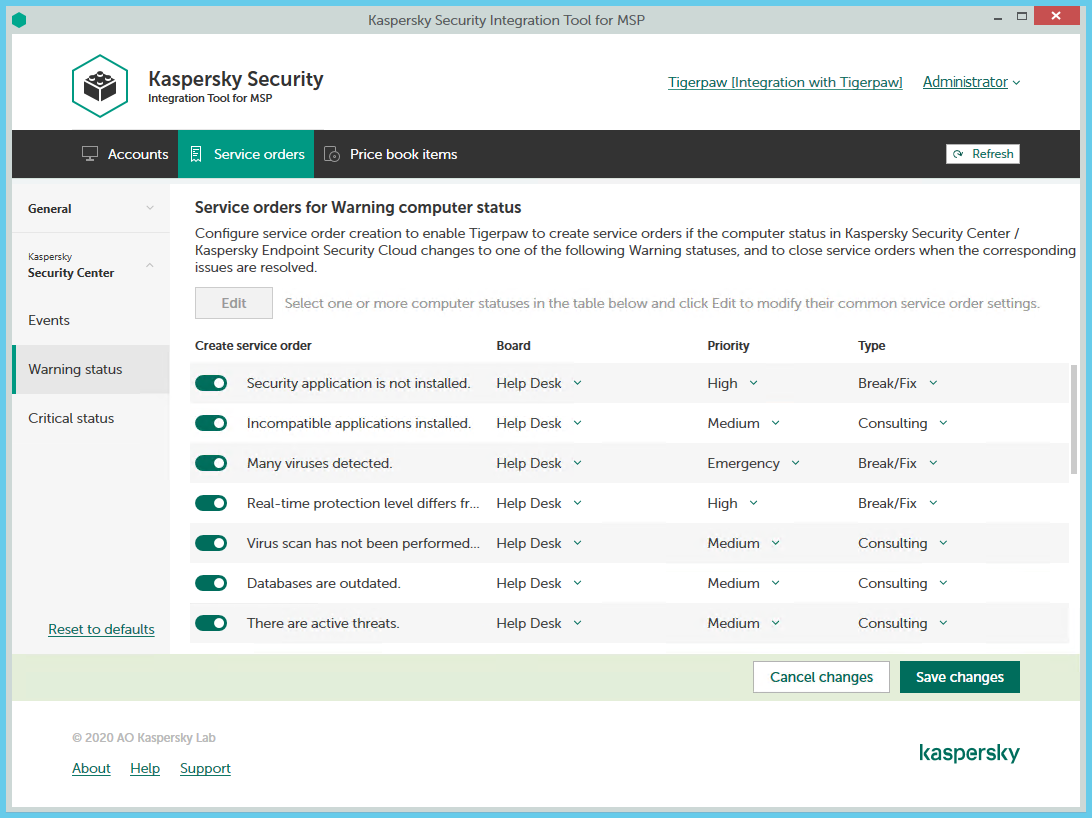Click the Kaspersky hexagon logo icon
This screenshot has width=1092, height=818.
(100, 86)
